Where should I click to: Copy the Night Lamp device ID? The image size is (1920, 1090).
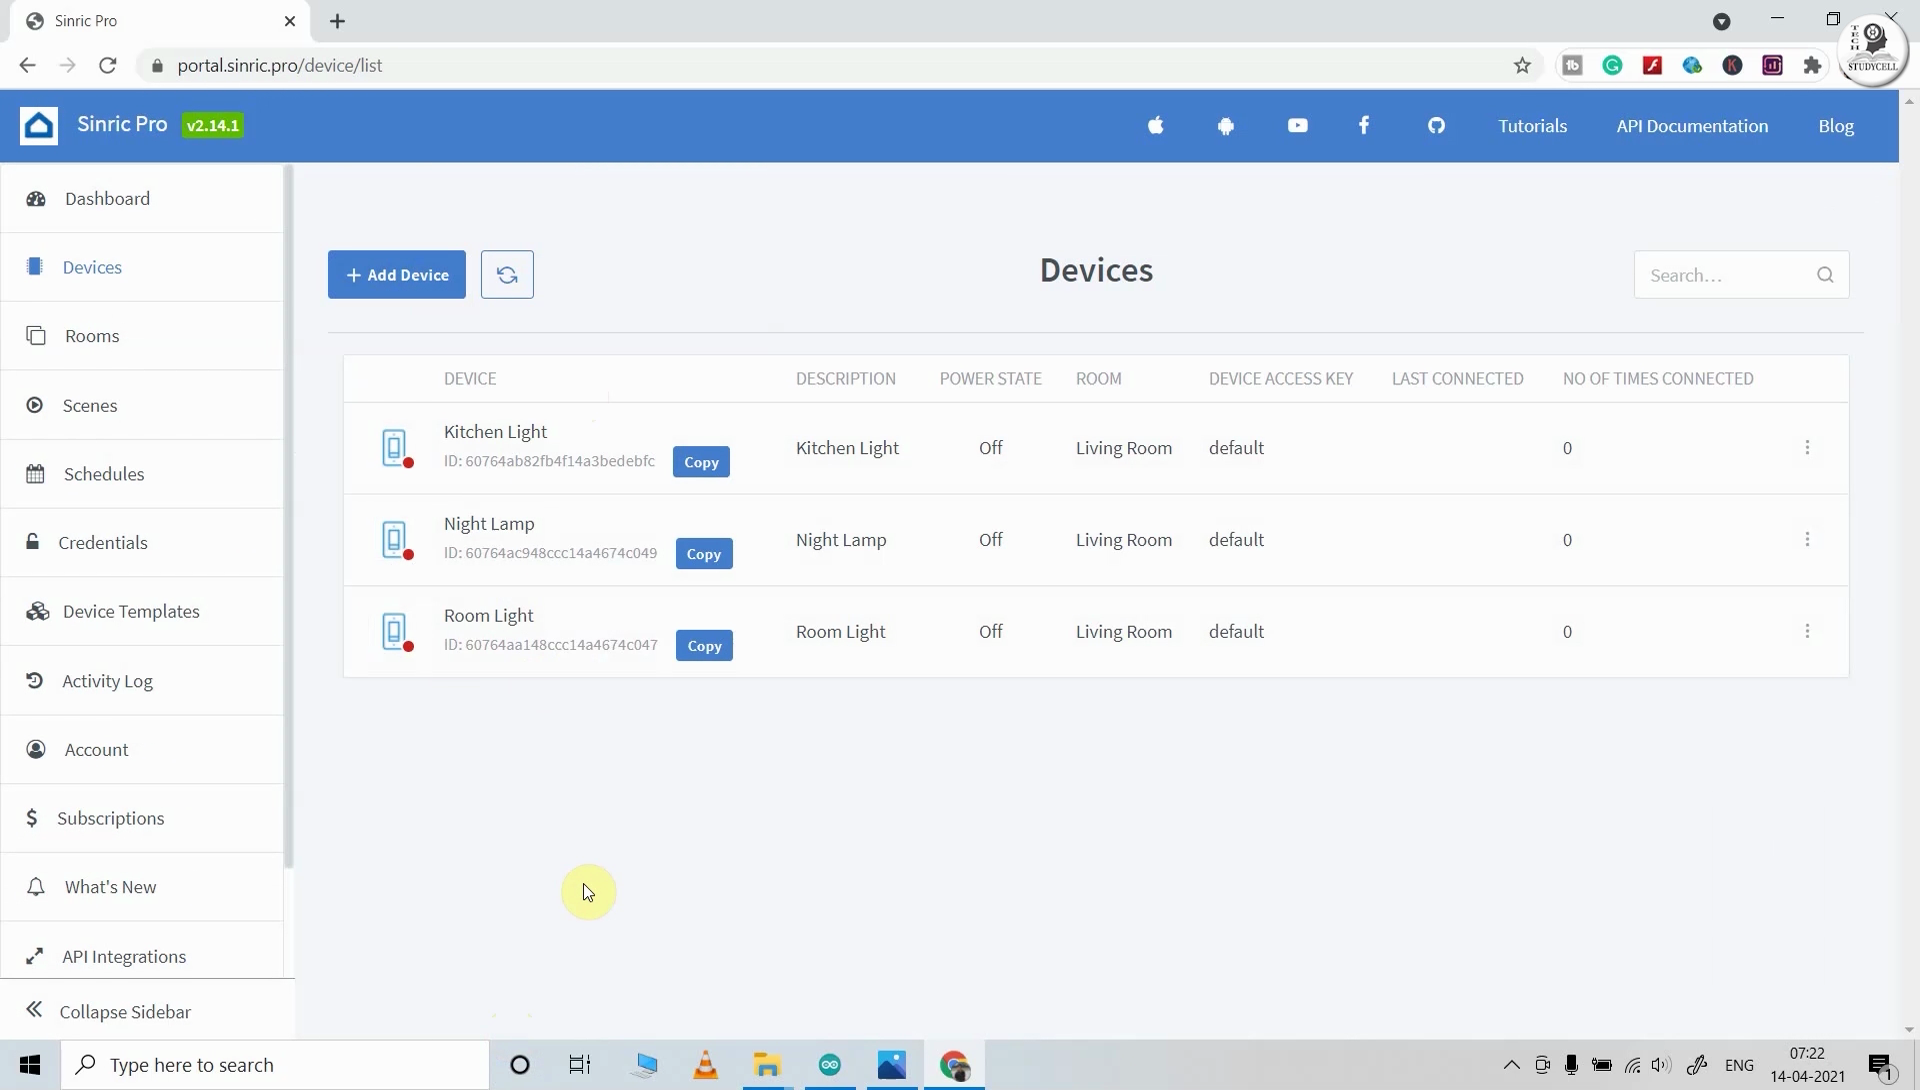click(704, 553)
